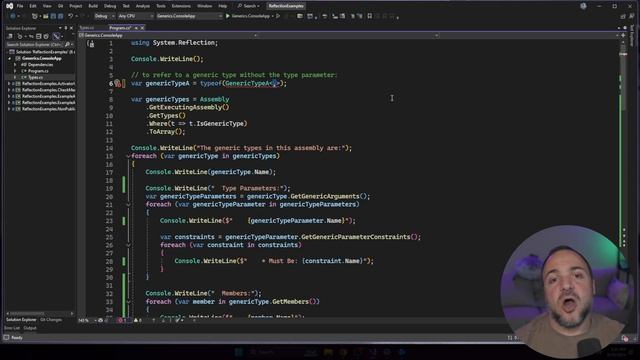Click the Search box in title bar

[x=249, y=6]
